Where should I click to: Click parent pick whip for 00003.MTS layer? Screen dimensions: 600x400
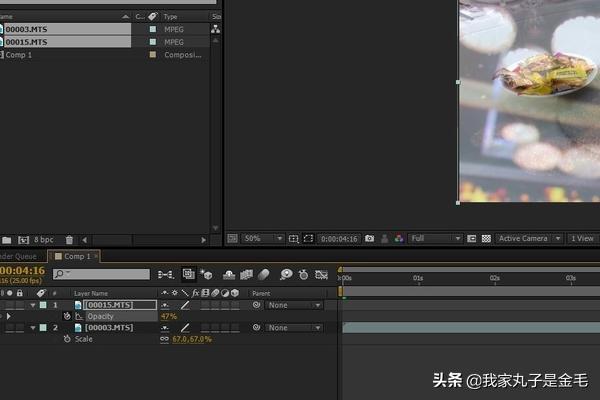tap(256, 328)
